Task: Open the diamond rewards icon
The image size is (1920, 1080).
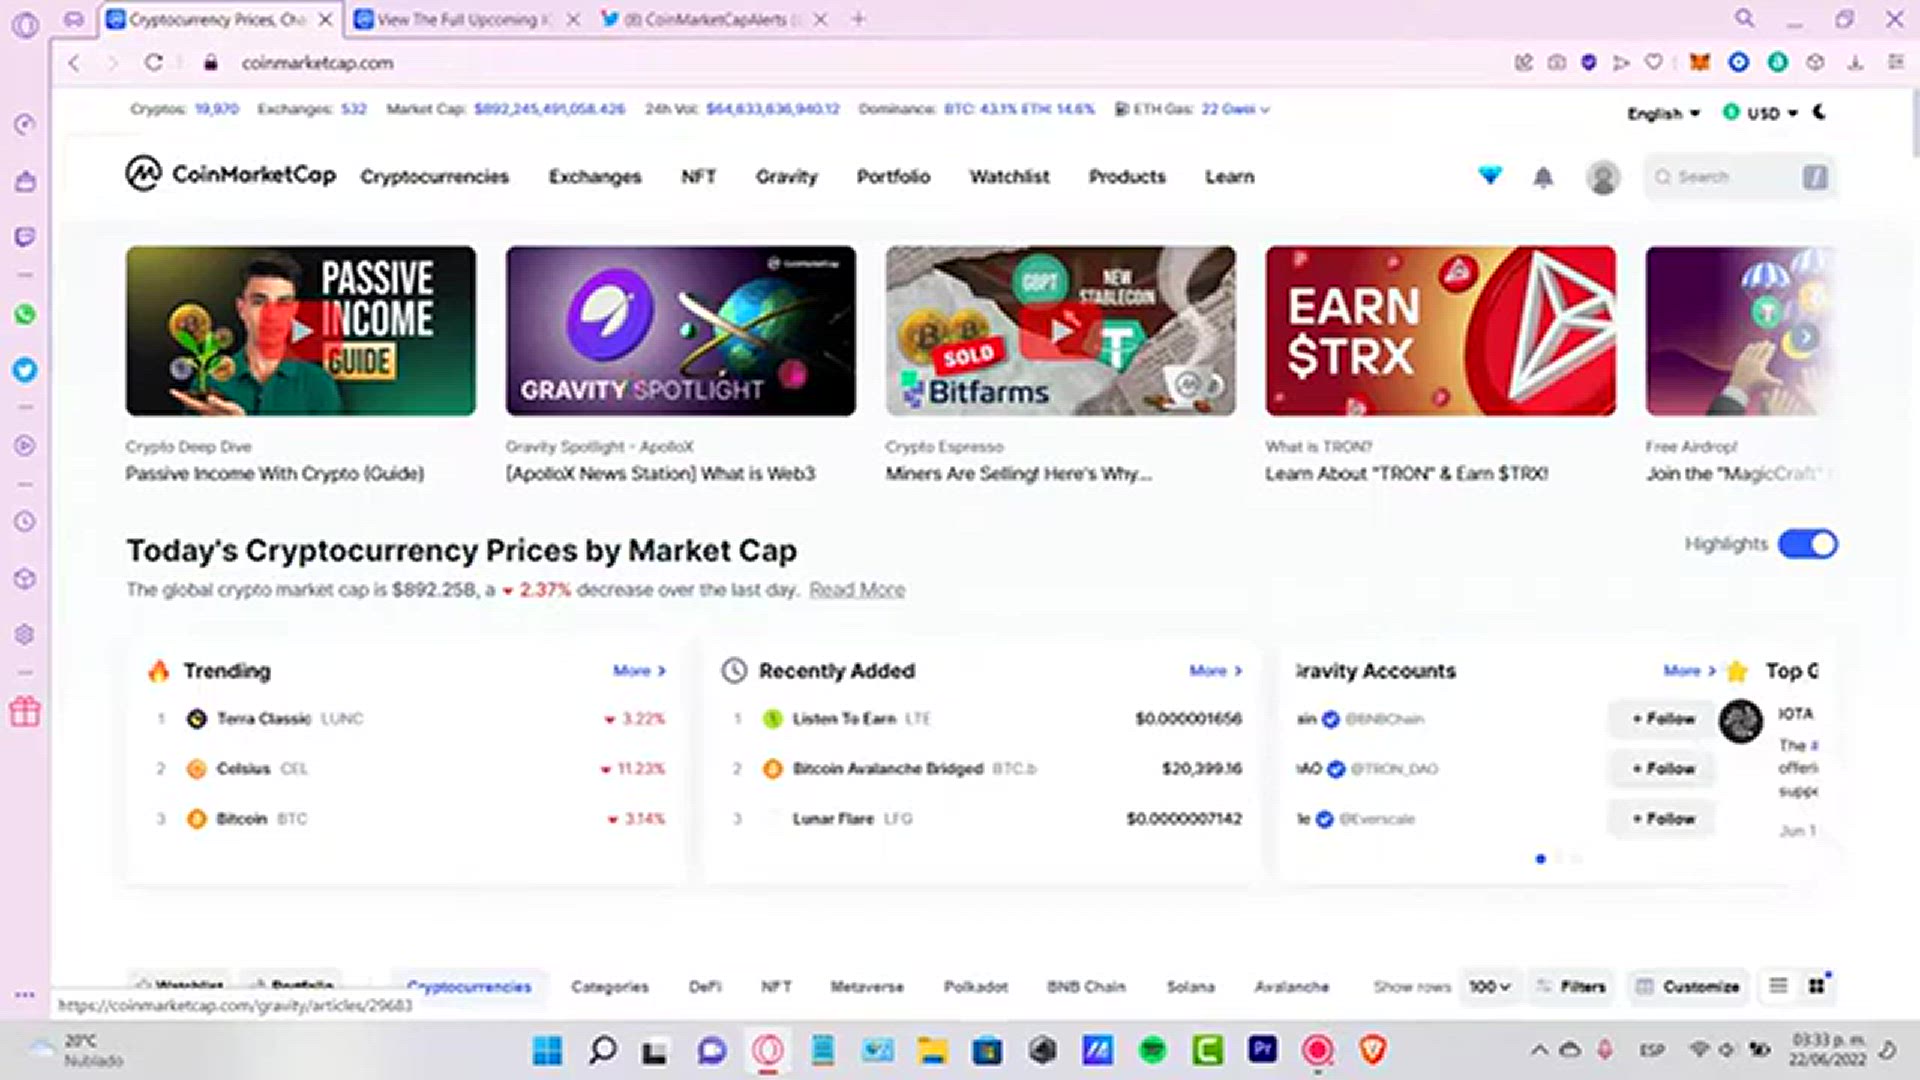Action: tap(1490, 176)
